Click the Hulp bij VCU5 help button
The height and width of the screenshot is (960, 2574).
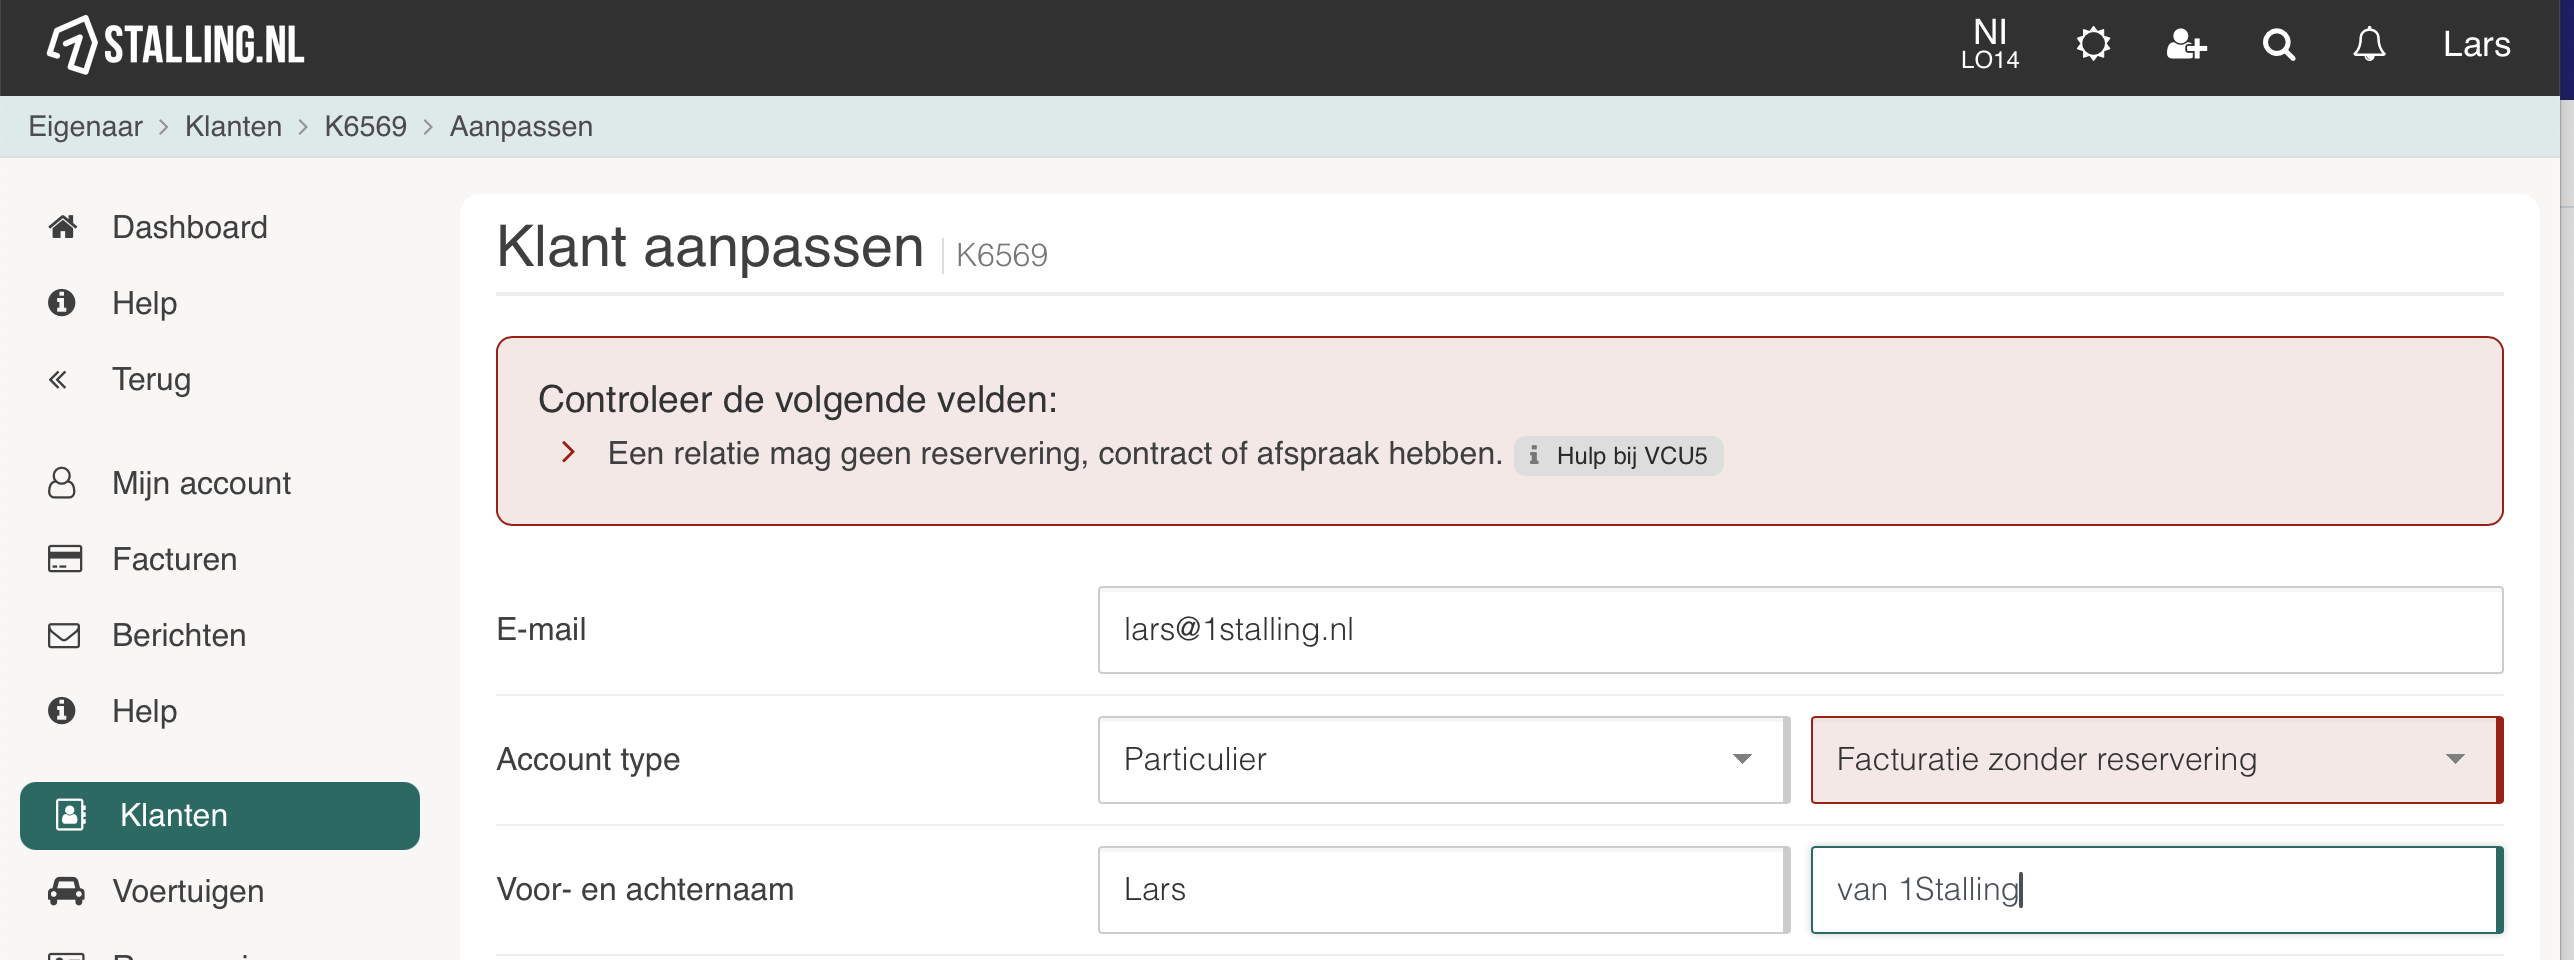tap(1618, 456)
